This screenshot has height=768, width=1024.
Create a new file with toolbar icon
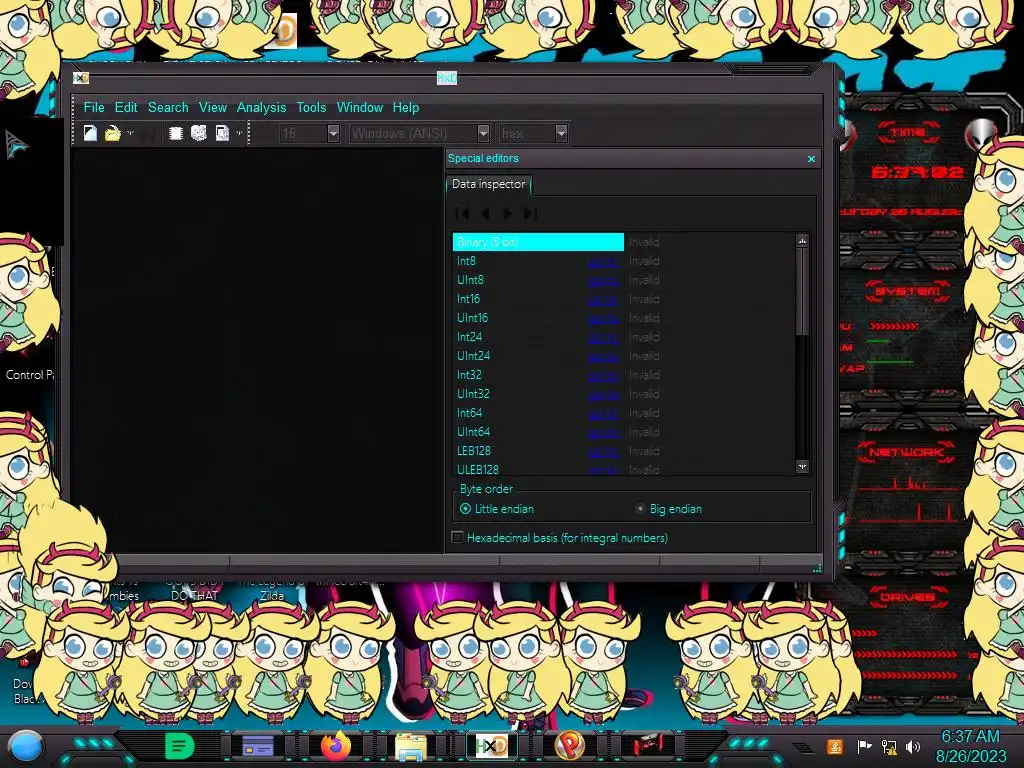[90, 133]
